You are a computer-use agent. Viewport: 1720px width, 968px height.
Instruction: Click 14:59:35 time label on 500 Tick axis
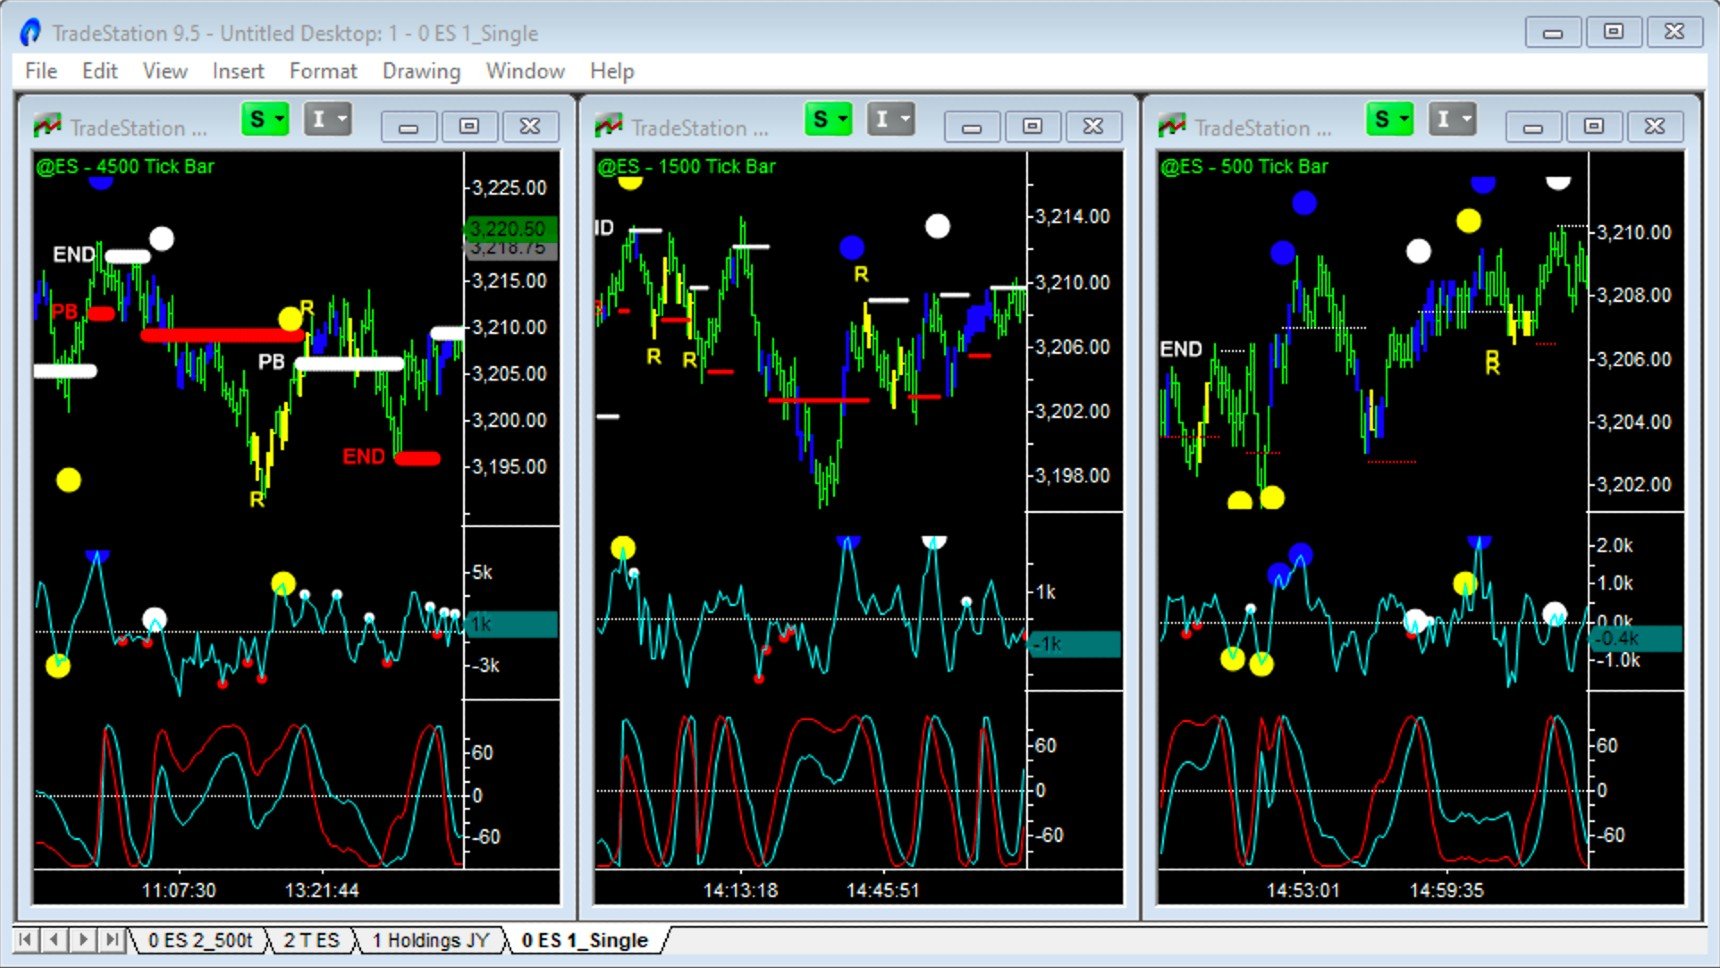point(1446,890)
